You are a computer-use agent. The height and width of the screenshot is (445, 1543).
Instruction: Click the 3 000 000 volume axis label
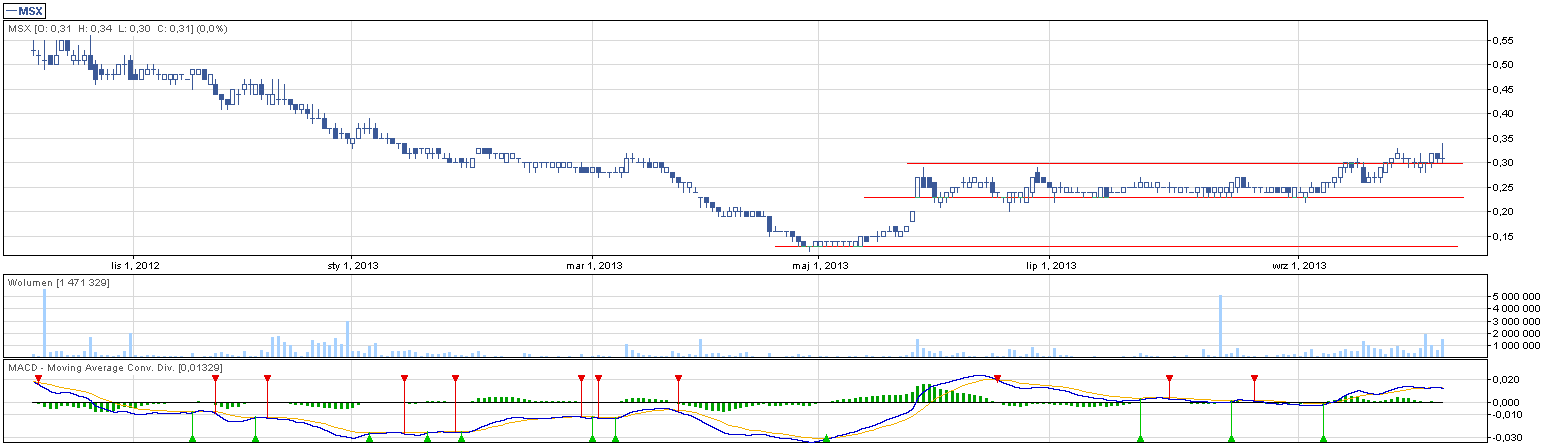(1518, 321)
